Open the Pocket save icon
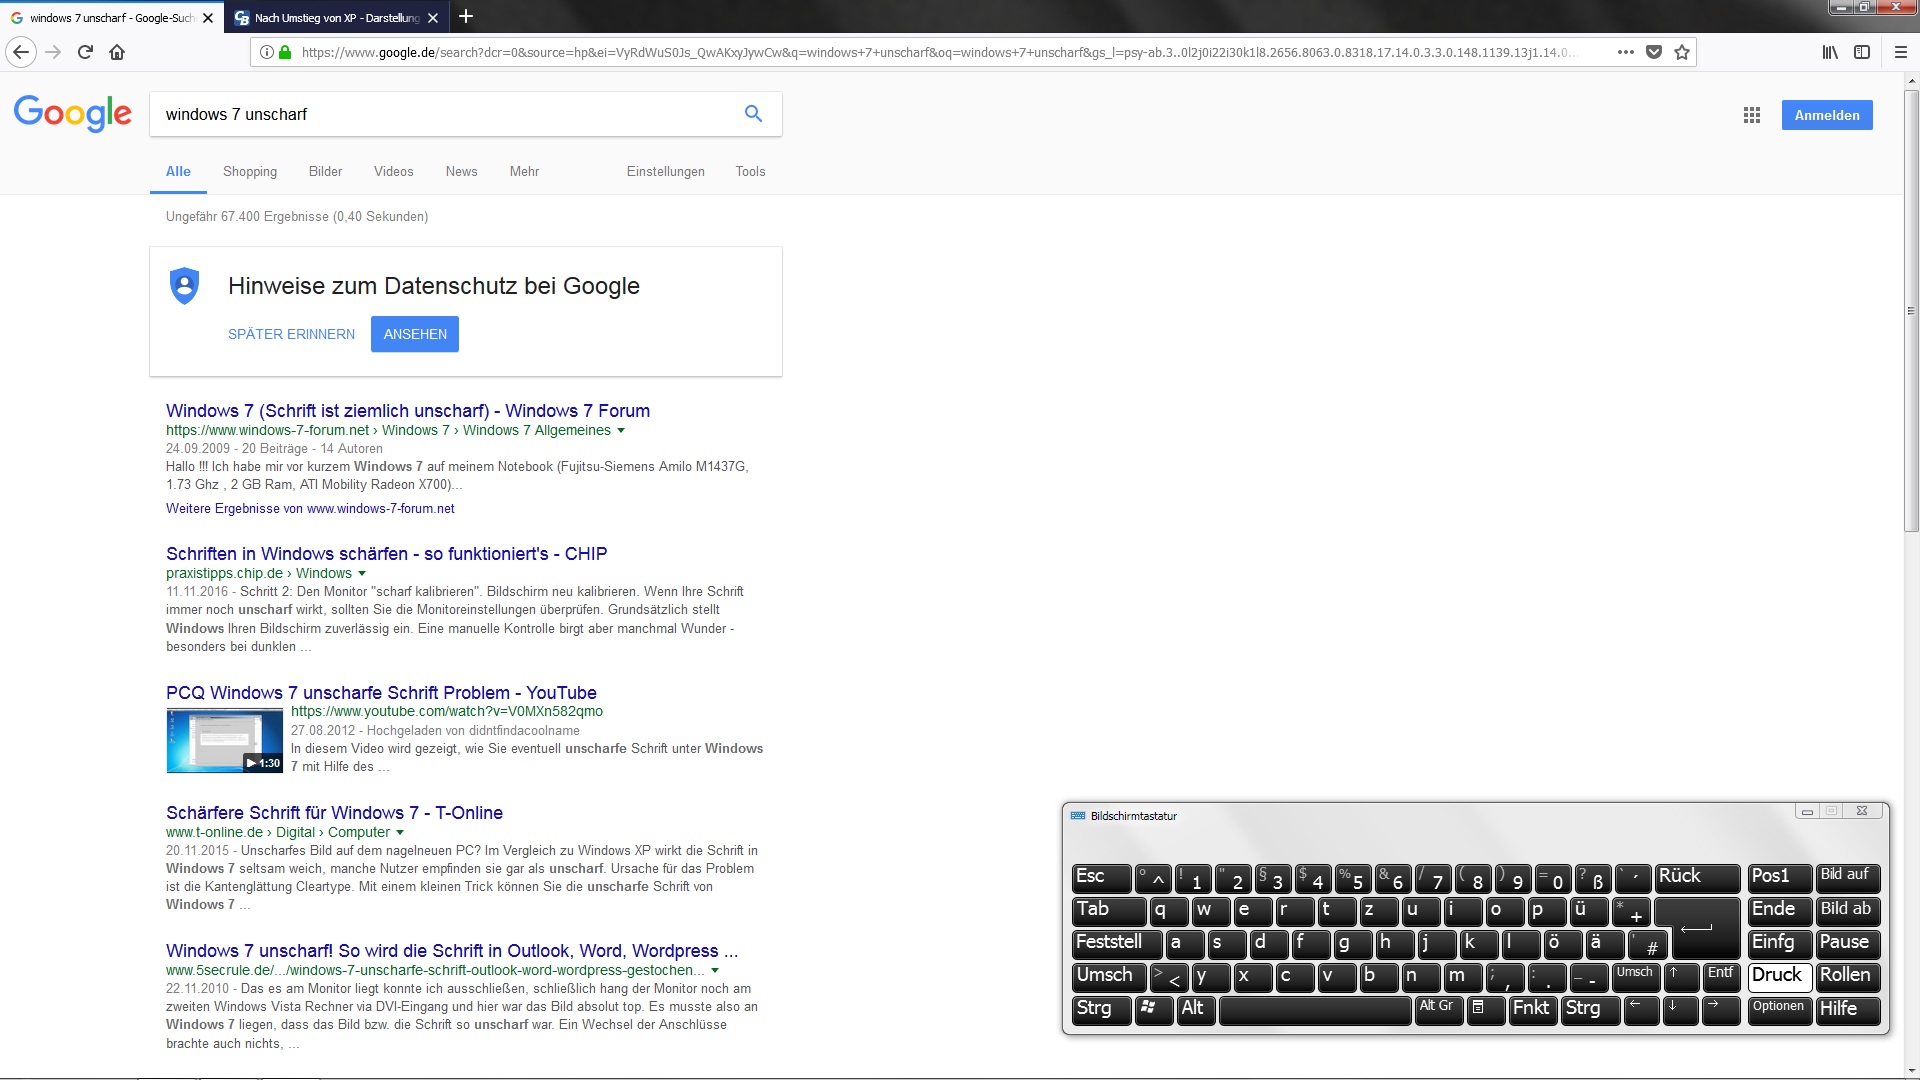This screenshot has width=1920, height=1080. 1654,52
